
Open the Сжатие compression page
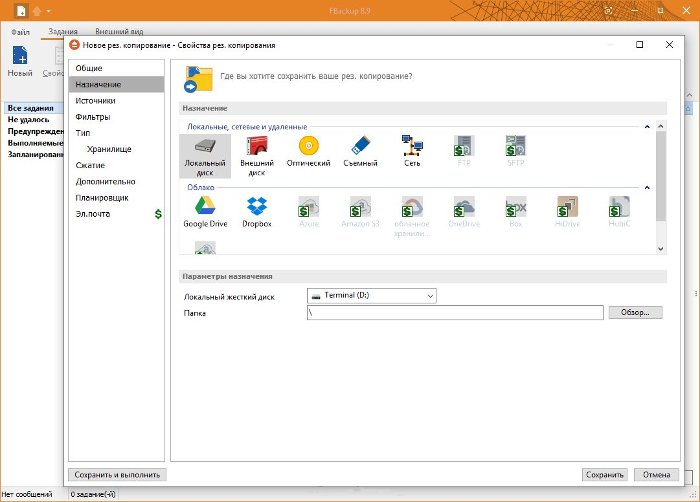coord(117,165)
